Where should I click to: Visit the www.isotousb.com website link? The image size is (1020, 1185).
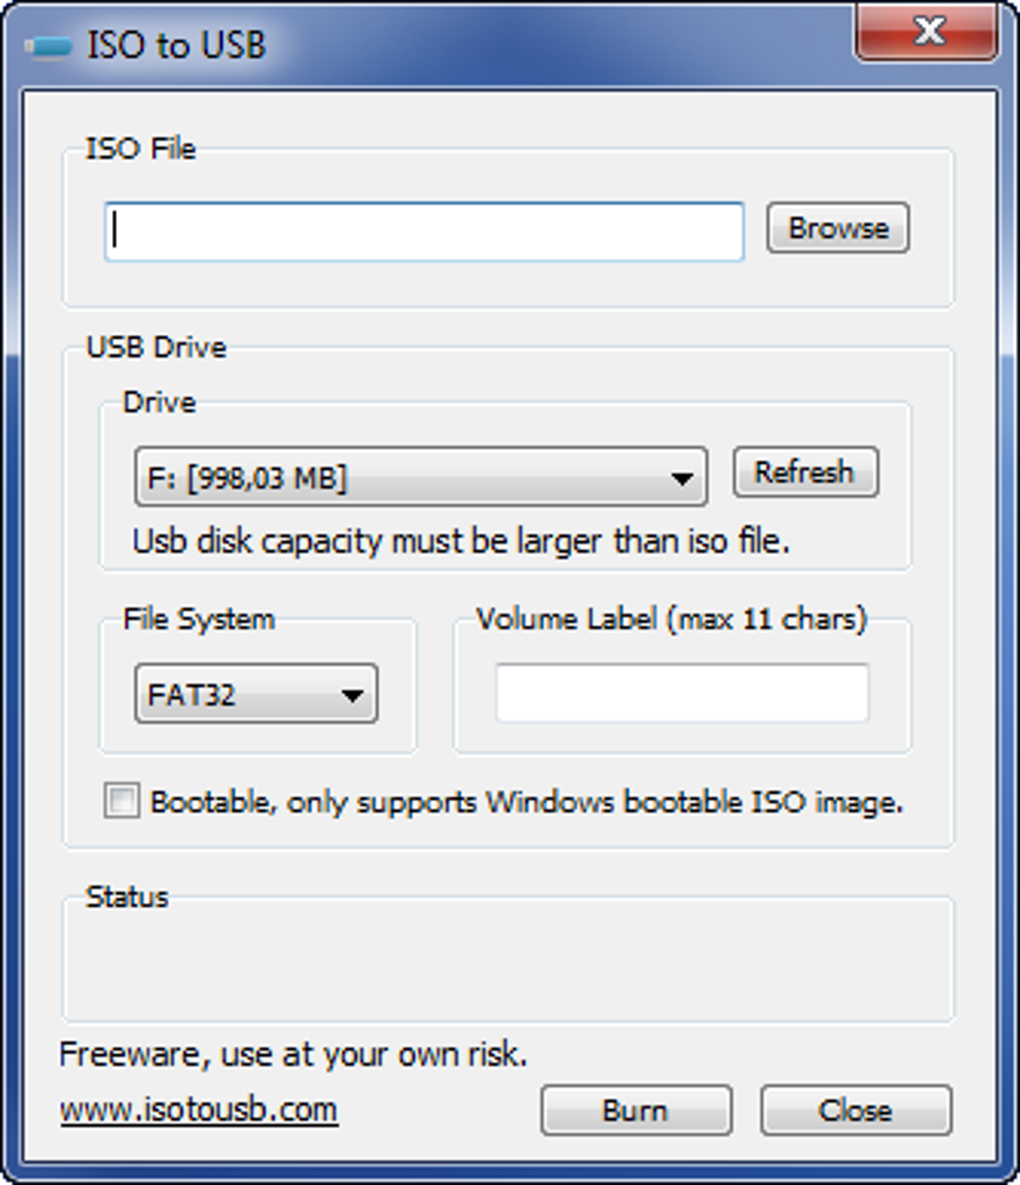click(198, 1108)
